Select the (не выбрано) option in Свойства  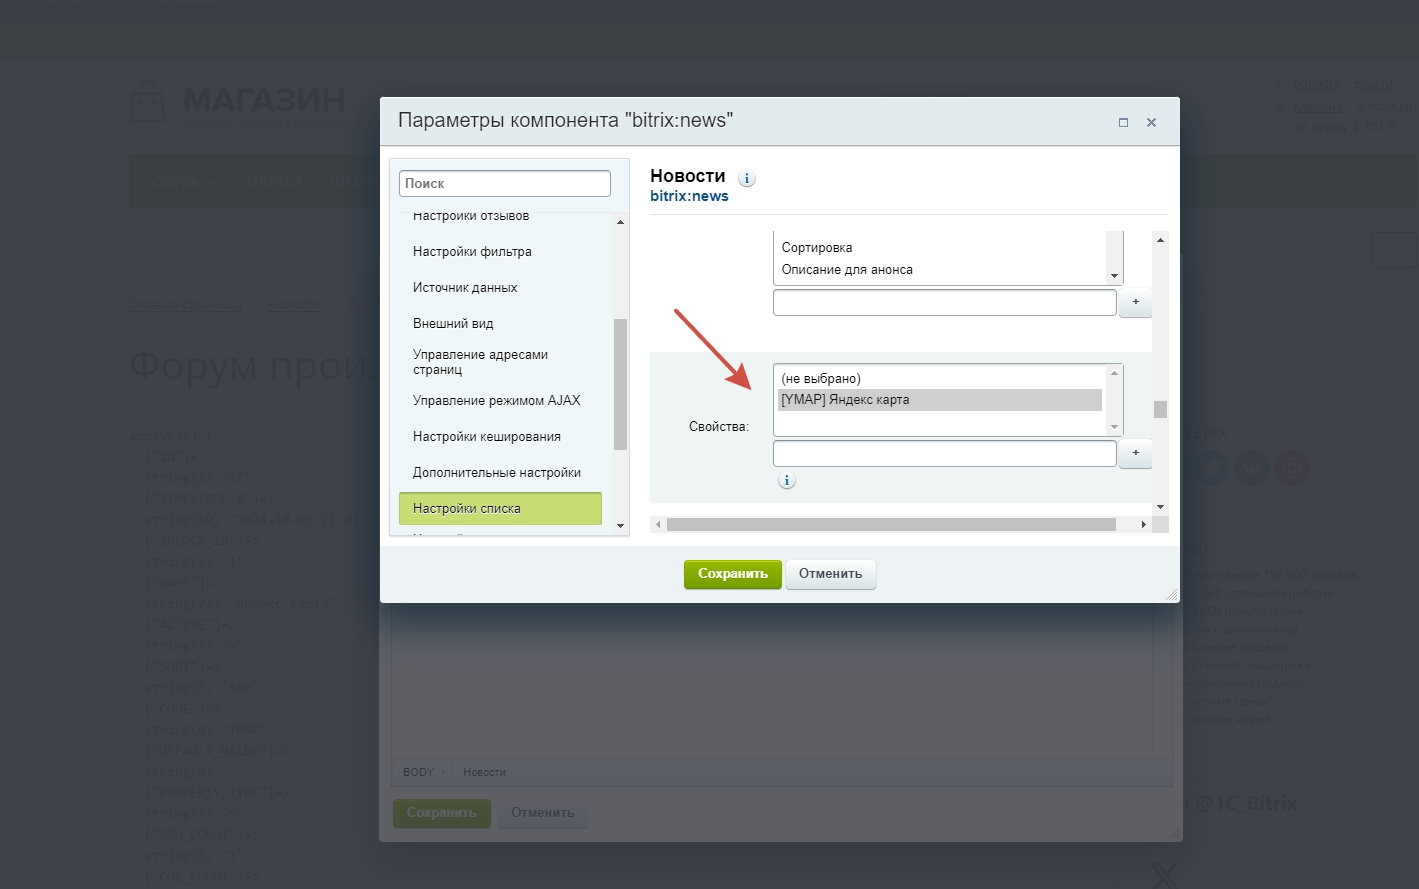coord(940,379)
